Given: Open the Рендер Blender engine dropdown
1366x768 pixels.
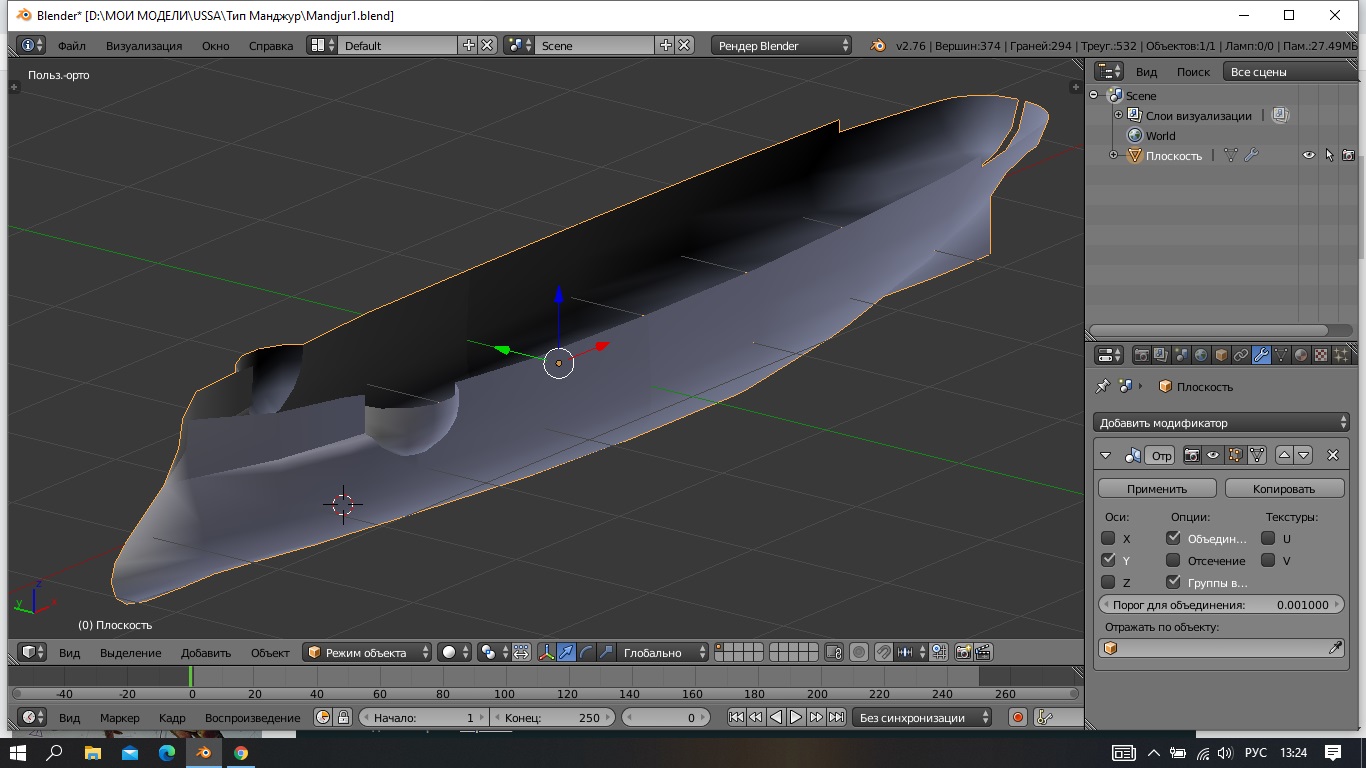Looking at the screenshot, I should pos(782,45).
